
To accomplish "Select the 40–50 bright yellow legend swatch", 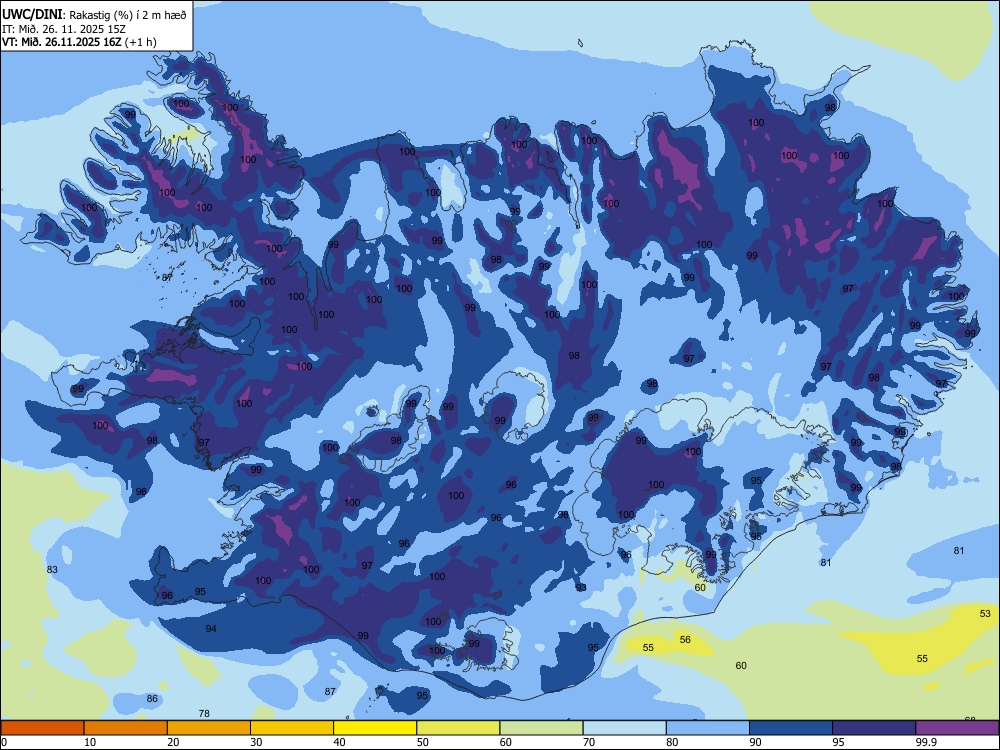I will click(x=375, y=728).
